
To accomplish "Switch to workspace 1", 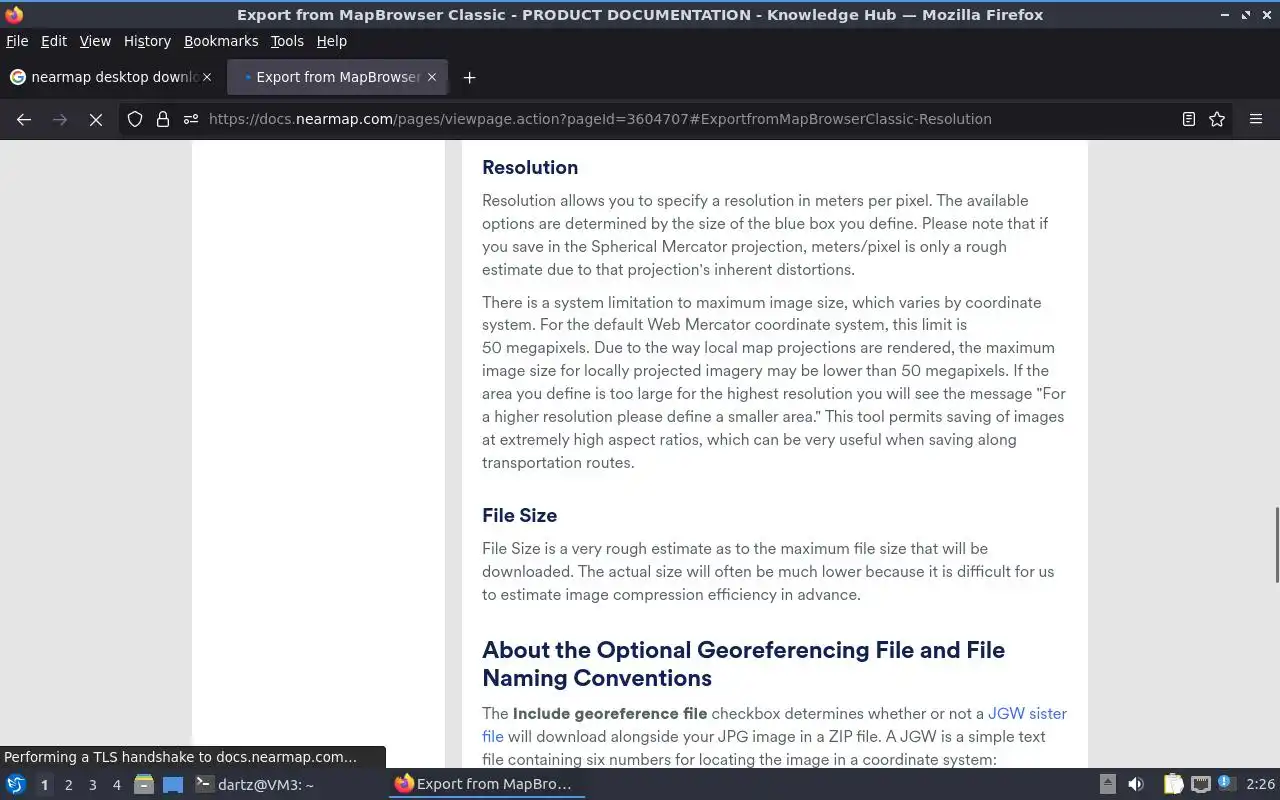I will pos(44,785).
